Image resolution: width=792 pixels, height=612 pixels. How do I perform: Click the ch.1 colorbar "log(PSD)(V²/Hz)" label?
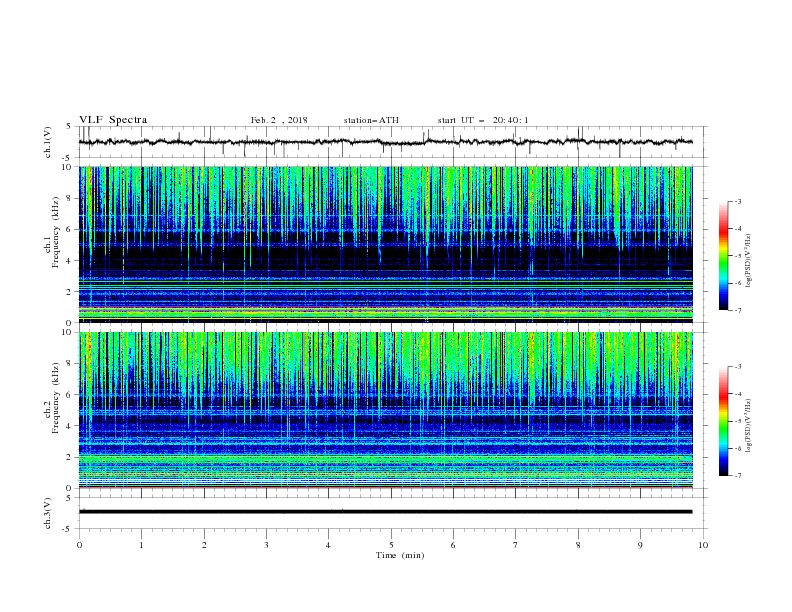pos(748,261)
